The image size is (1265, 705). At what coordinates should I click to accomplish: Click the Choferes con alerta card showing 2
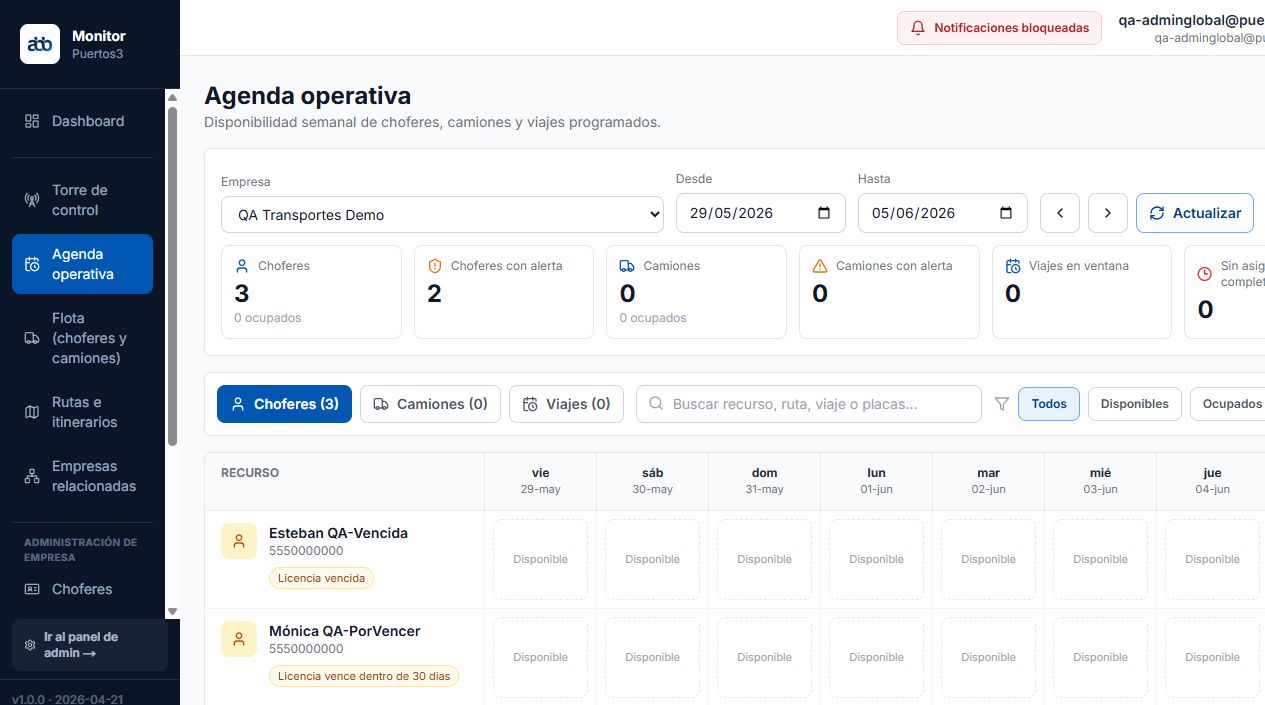[504, 292]
